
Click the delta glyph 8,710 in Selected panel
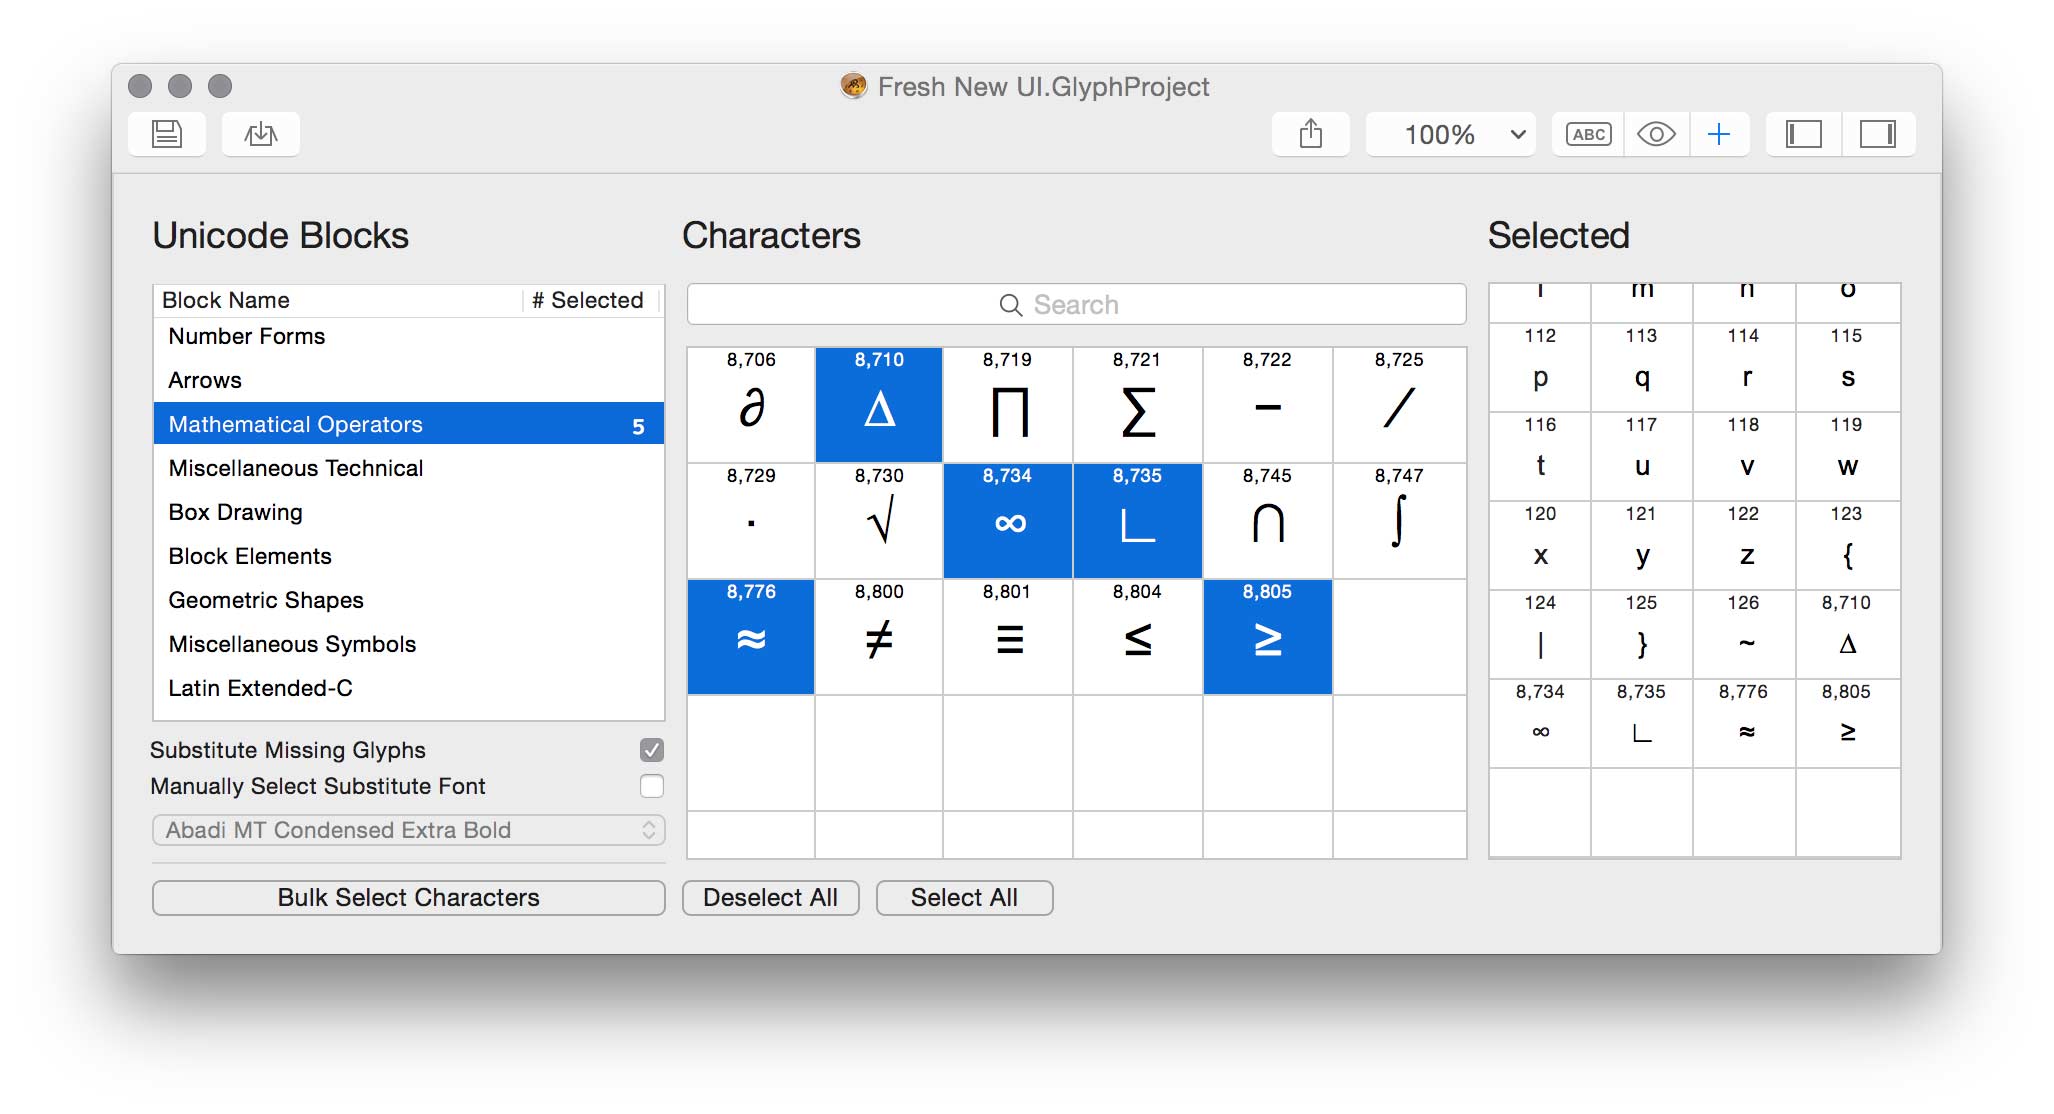point(1848,634)
